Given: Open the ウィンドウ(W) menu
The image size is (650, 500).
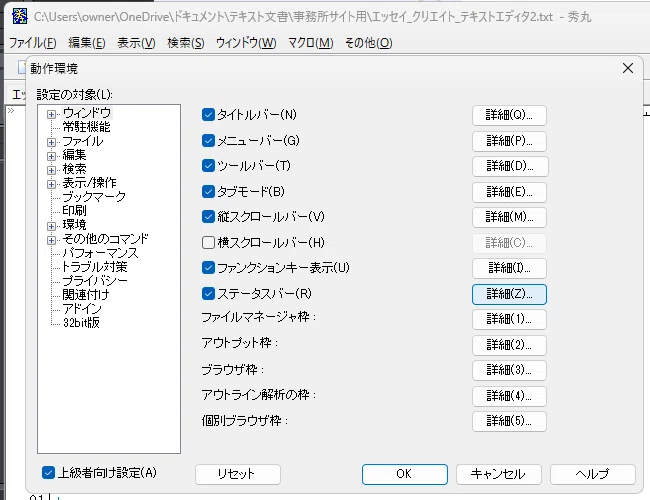Looking at the screenshot, I should click(246, 43).
